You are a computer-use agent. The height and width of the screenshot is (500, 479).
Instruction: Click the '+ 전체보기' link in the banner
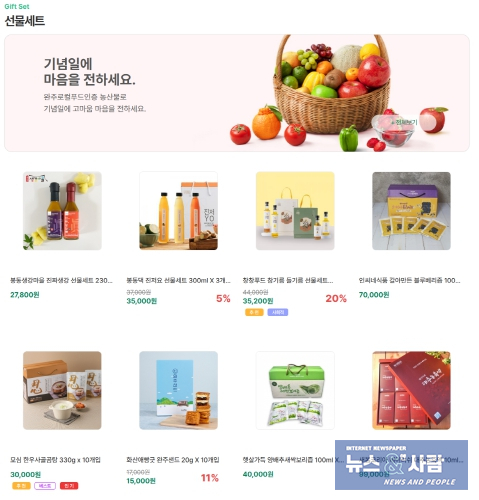(404, 122)
